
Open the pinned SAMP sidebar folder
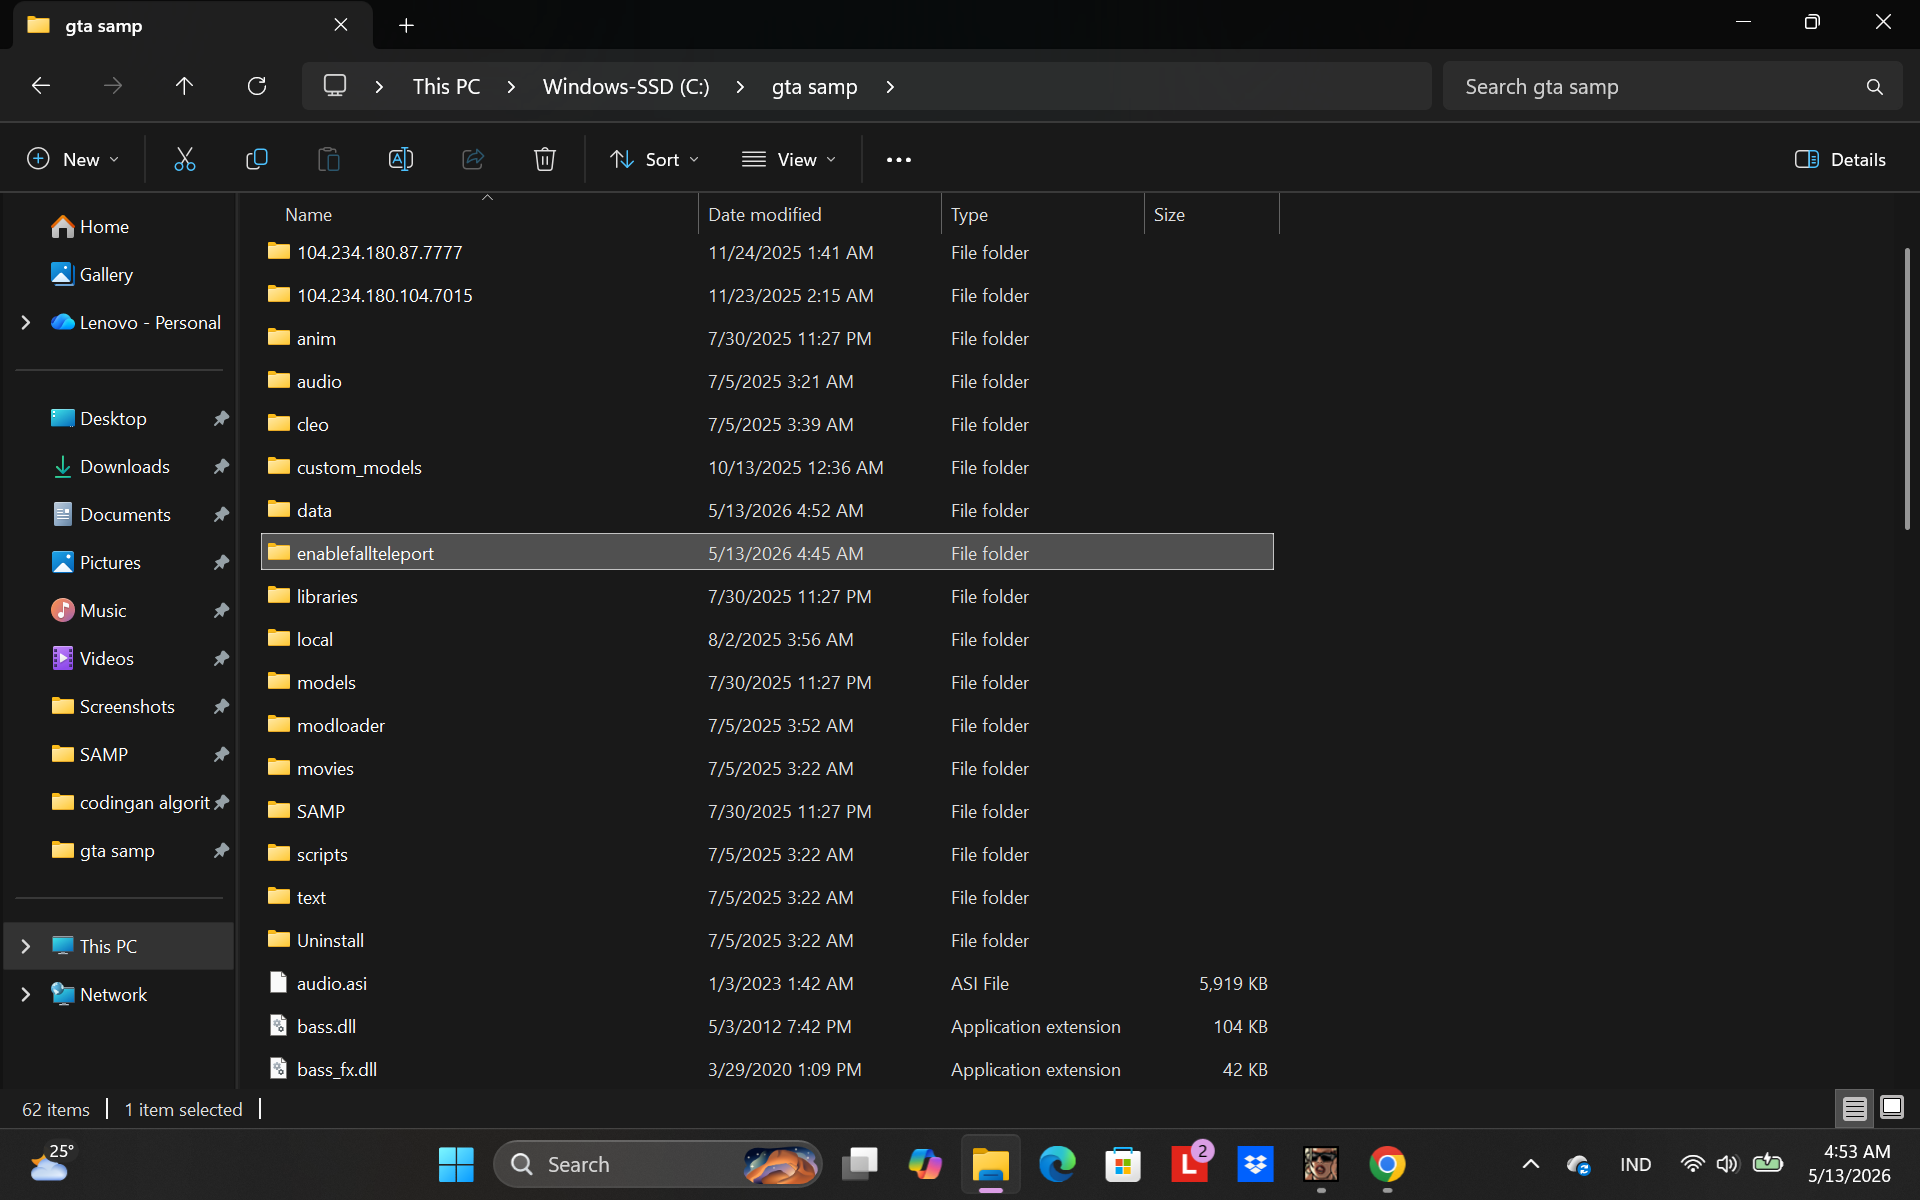pyautogui.click(x=104, y=755)
